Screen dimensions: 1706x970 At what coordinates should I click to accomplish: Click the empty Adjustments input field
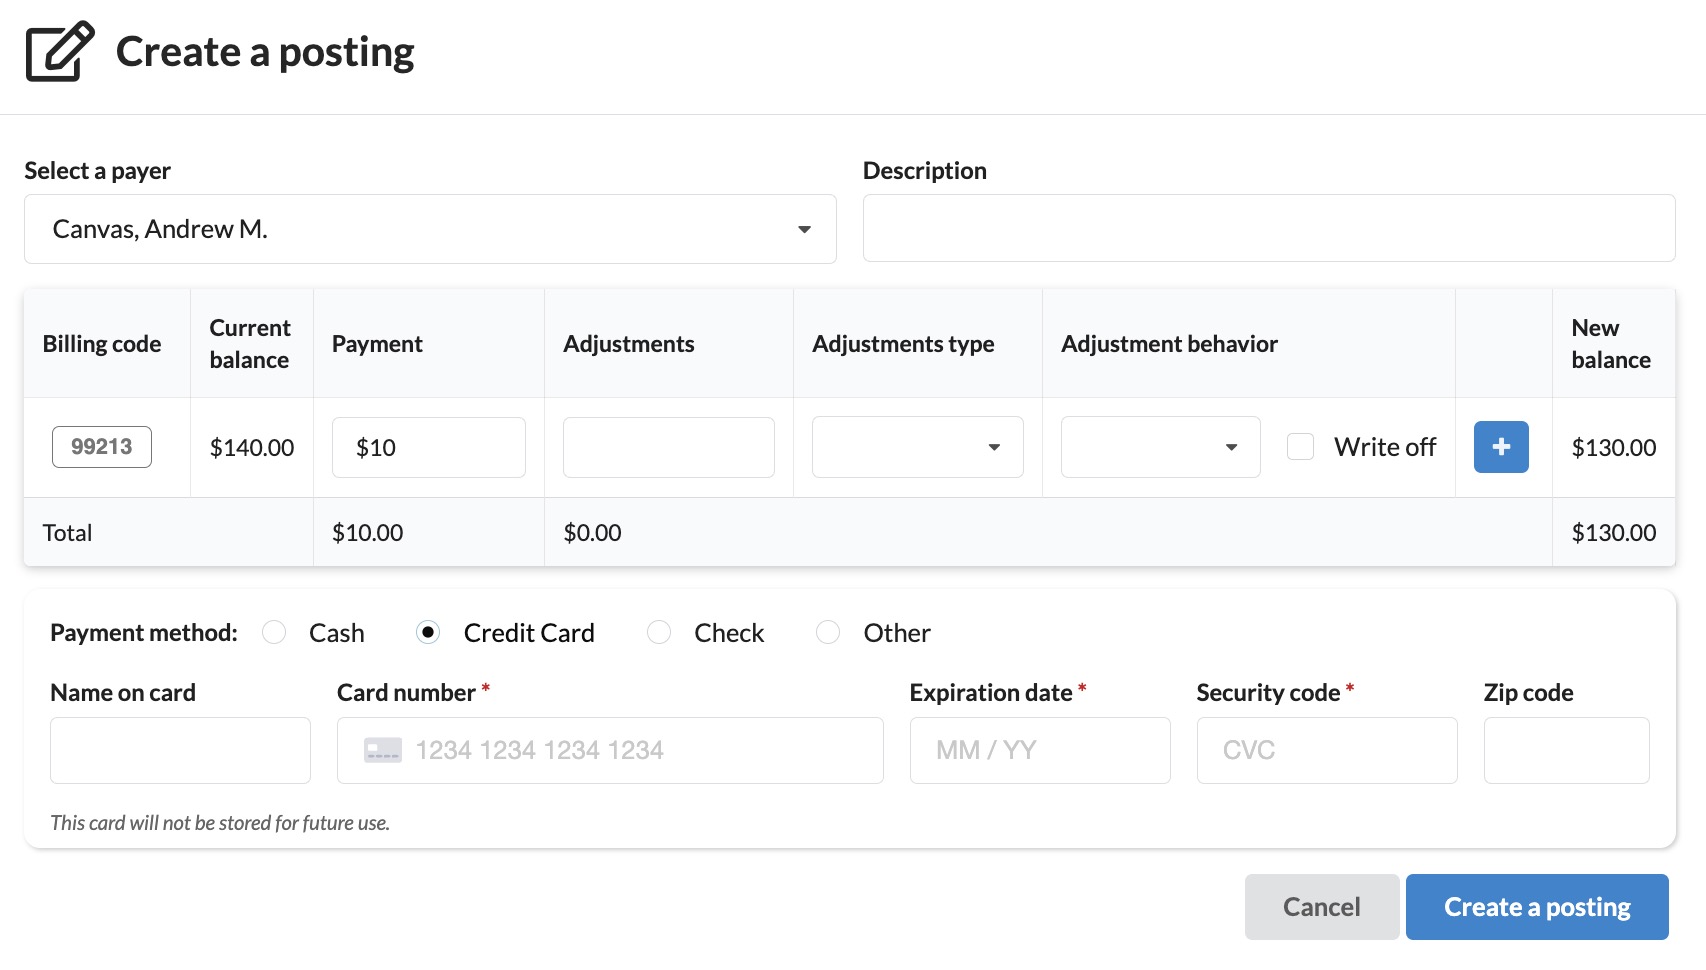pyautogui.click(x=668, y=447)
